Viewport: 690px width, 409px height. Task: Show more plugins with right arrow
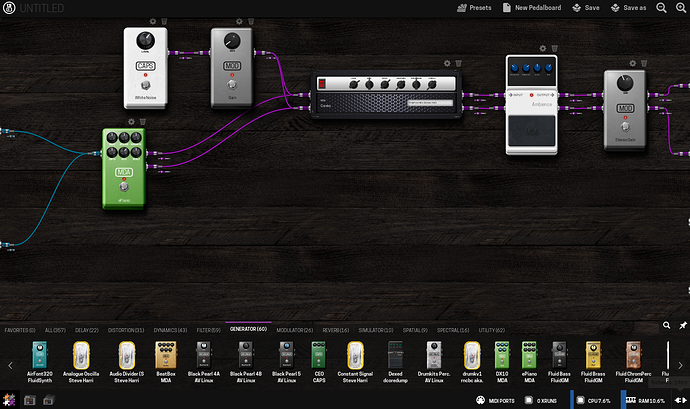pyautogui.click(x=680, y=365)
